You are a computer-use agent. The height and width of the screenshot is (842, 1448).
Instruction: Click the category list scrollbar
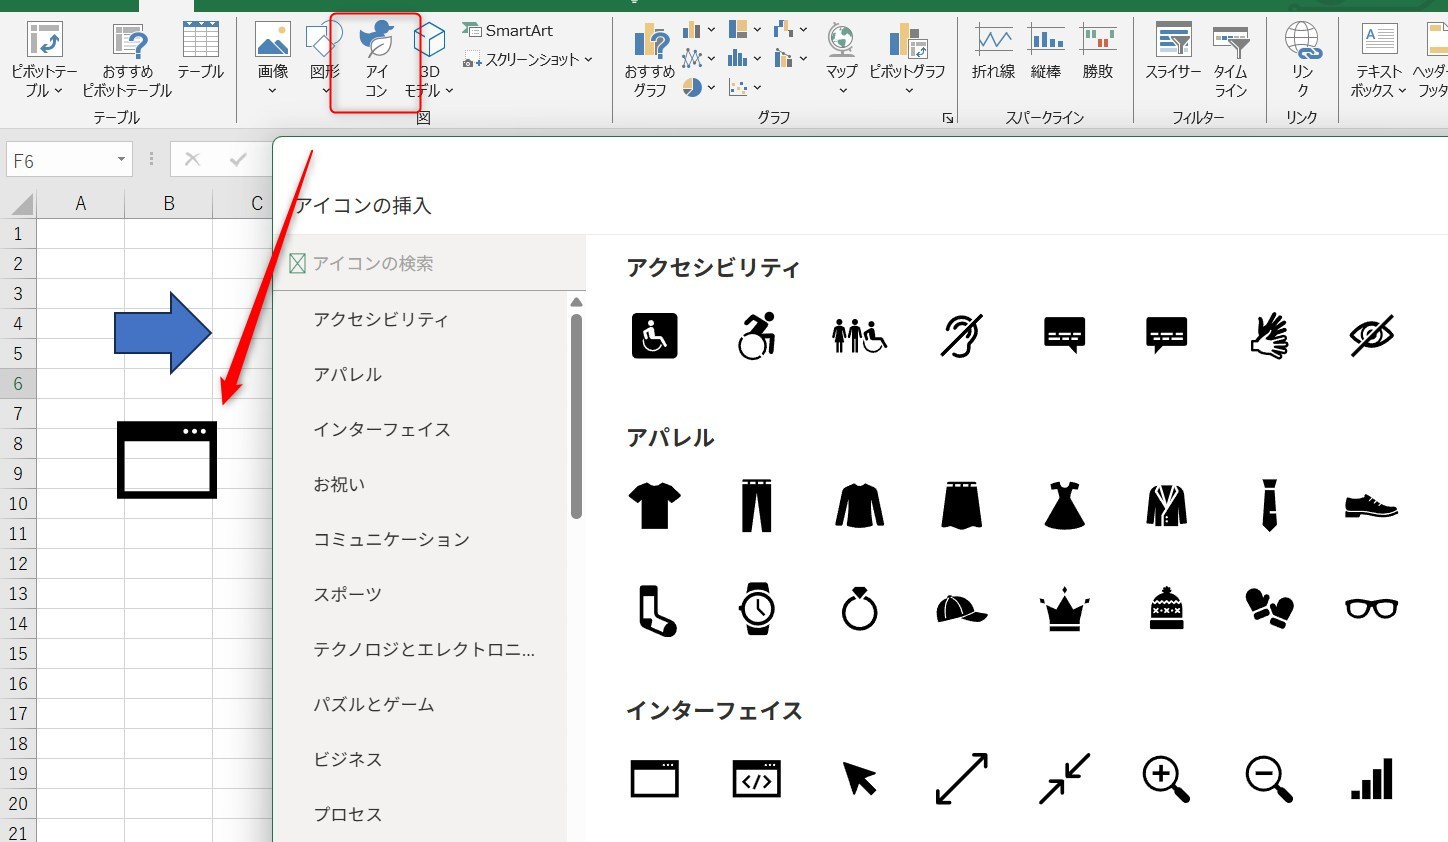pos(576,415)
